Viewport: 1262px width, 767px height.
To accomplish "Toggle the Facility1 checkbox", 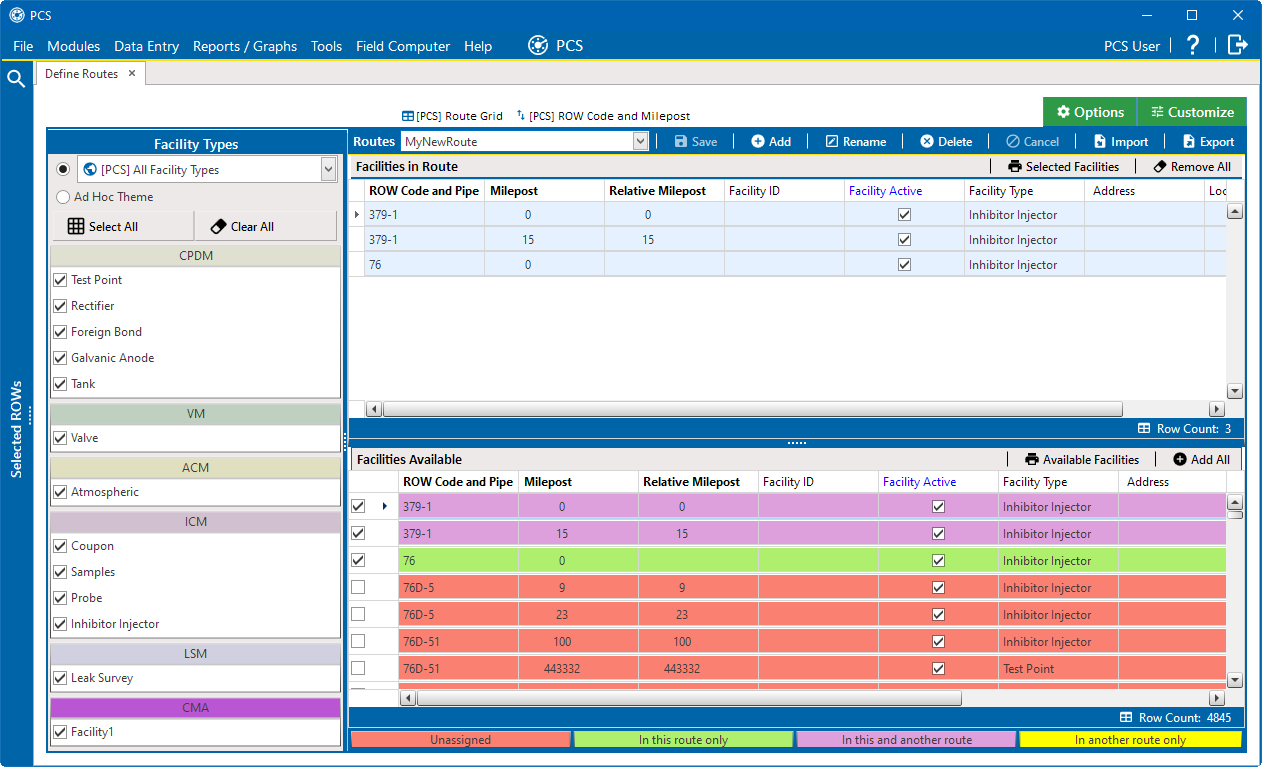I will point(60,732).
